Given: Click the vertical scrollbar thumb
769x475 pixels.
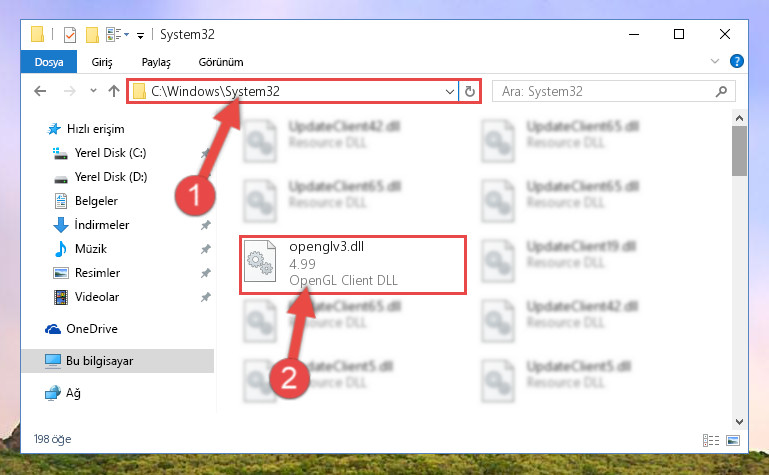Looking at the screenshot, I should tap(739, 151).
